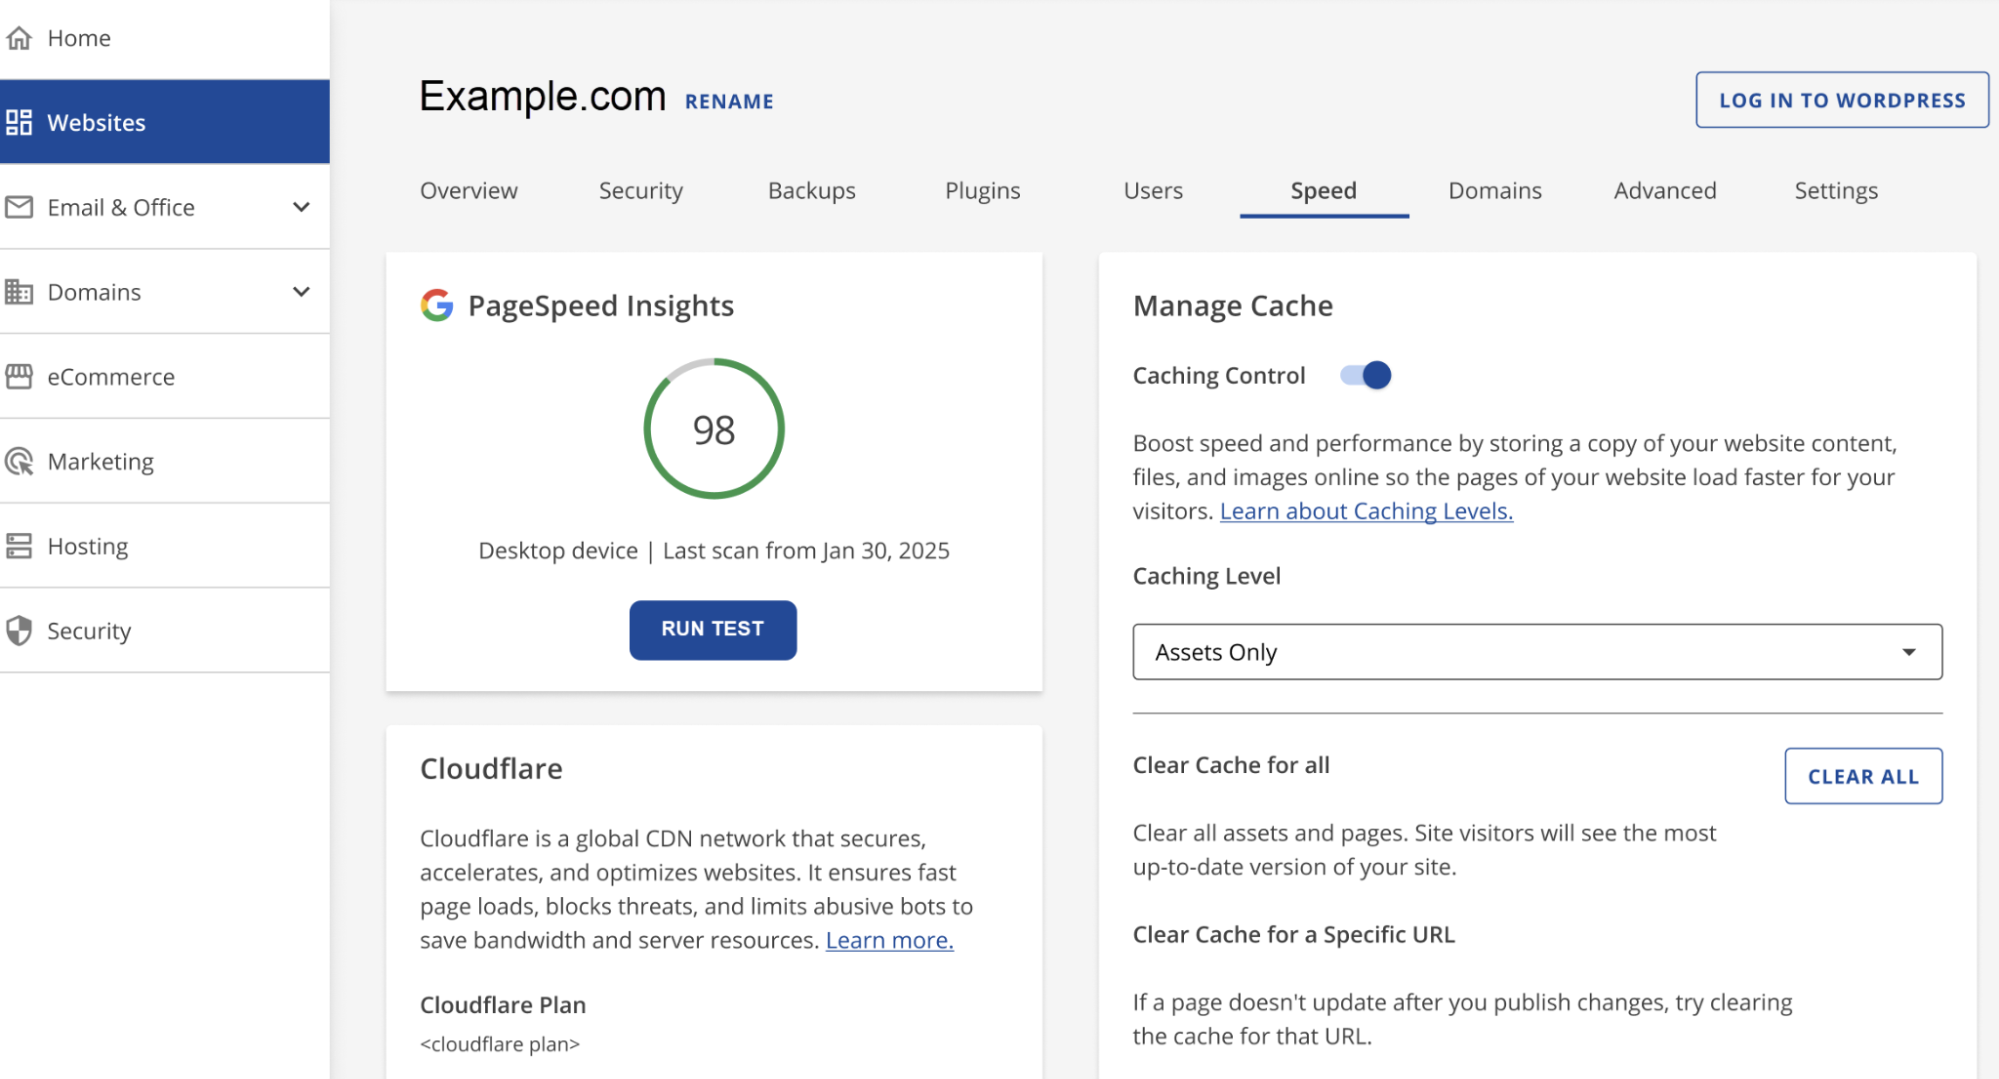The width and height of the screenshot is (1999, 1079).
Task: Click the Domains building icon
Action: coord(19,292)
